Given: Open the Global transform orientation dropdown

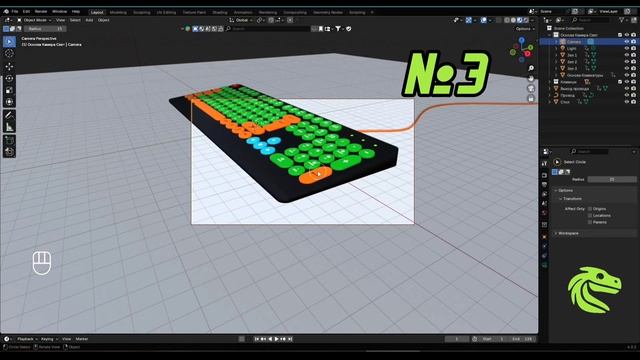Looking at the screenshot, I should 242,20.
